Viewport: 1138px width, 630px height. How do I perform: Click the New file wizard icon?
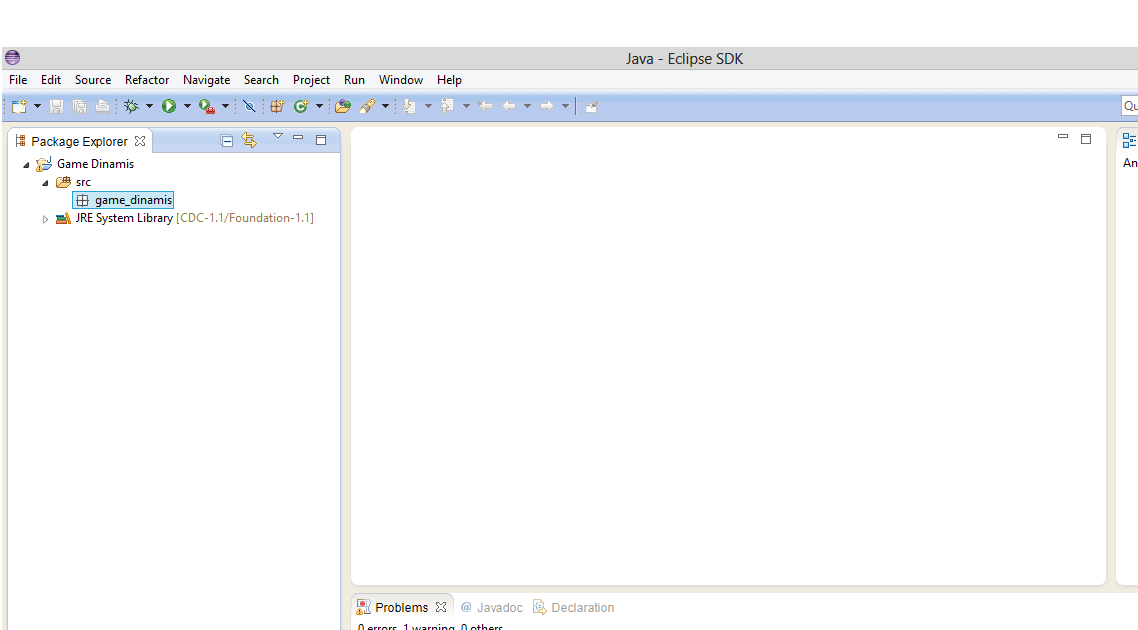tap(19, 107)
